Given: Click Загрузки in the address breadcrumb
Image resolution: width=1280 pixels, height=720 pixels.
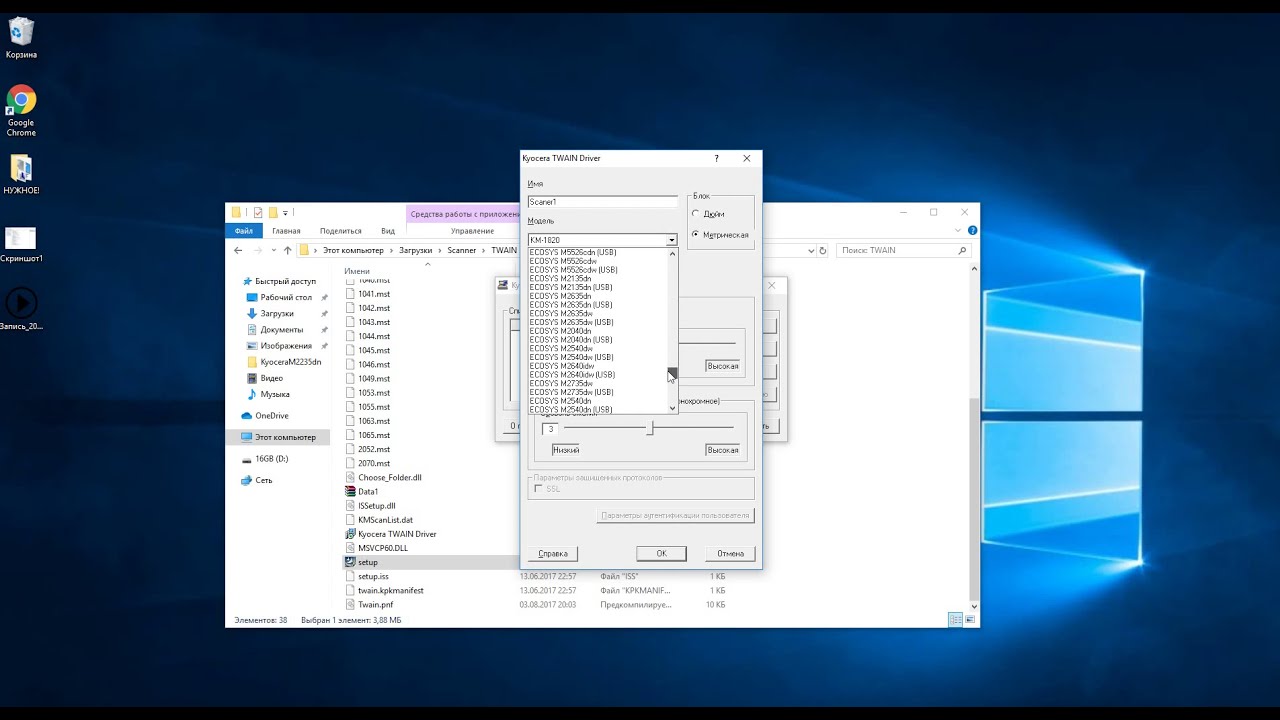Looking at the screenshot, I should pos(416,250).
